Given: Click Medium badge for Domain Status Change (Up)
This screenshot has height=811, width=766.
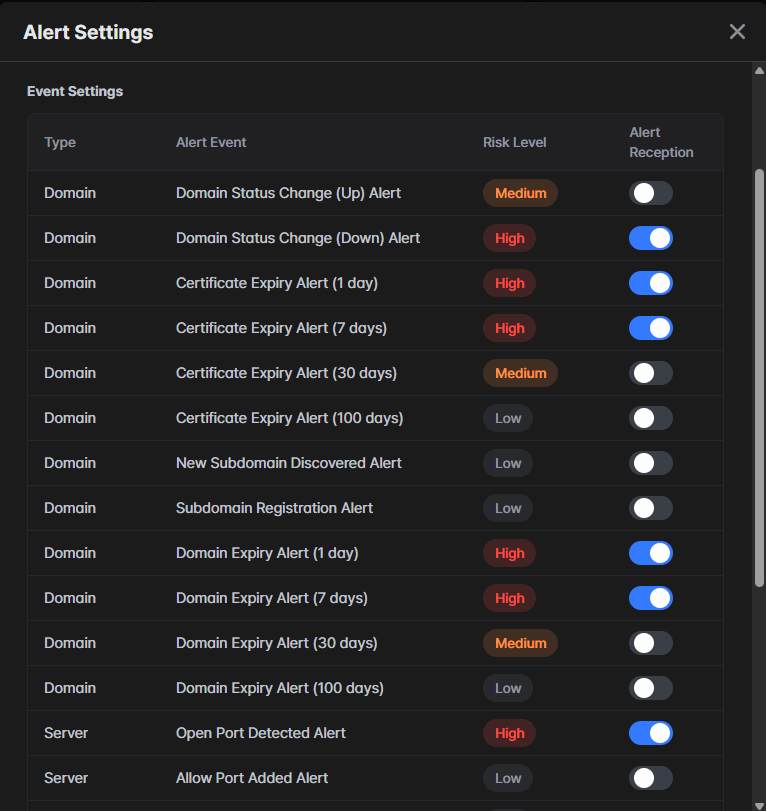Looking at the screenshot, I should tap(520, 193).
